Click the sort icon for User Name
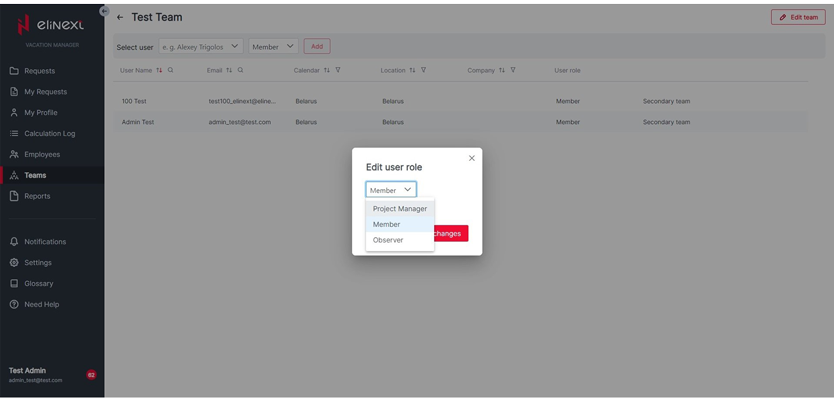 (159, 70)
